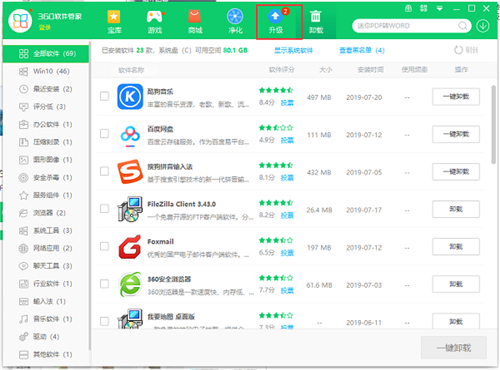
Task: Select 驱动 (4) category
Action: 46,337
